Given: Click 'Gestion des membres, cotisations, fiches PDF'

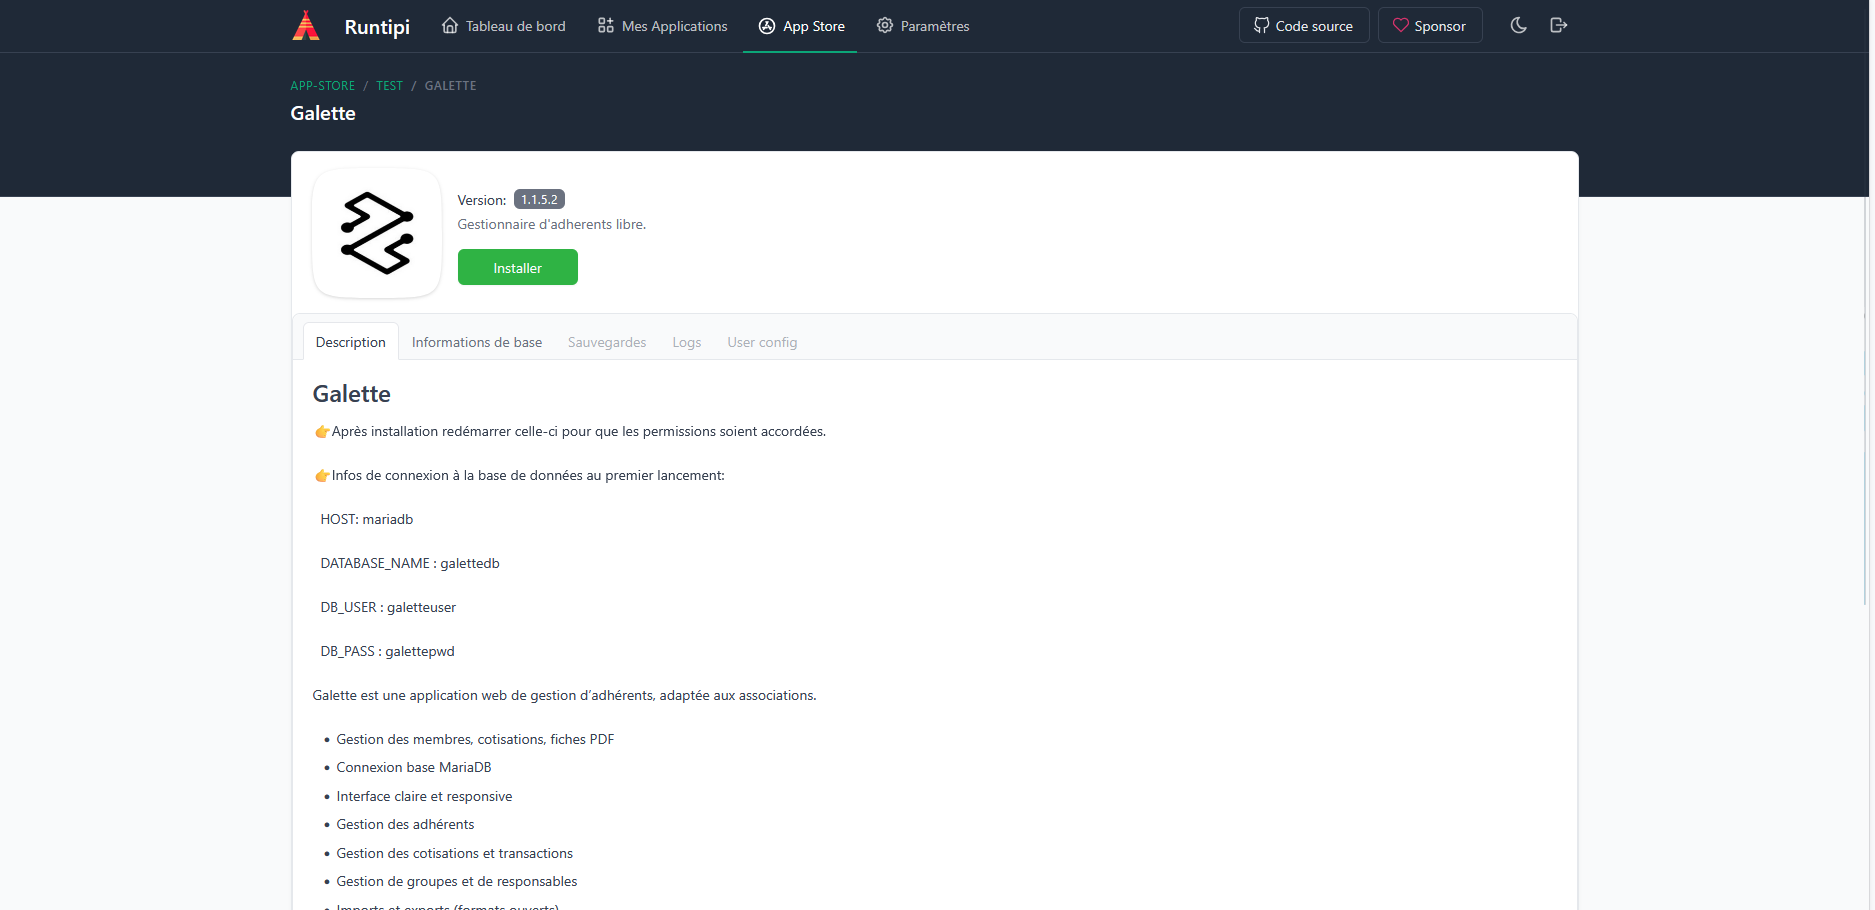Looking at the screenshot, I should [475, 739].
